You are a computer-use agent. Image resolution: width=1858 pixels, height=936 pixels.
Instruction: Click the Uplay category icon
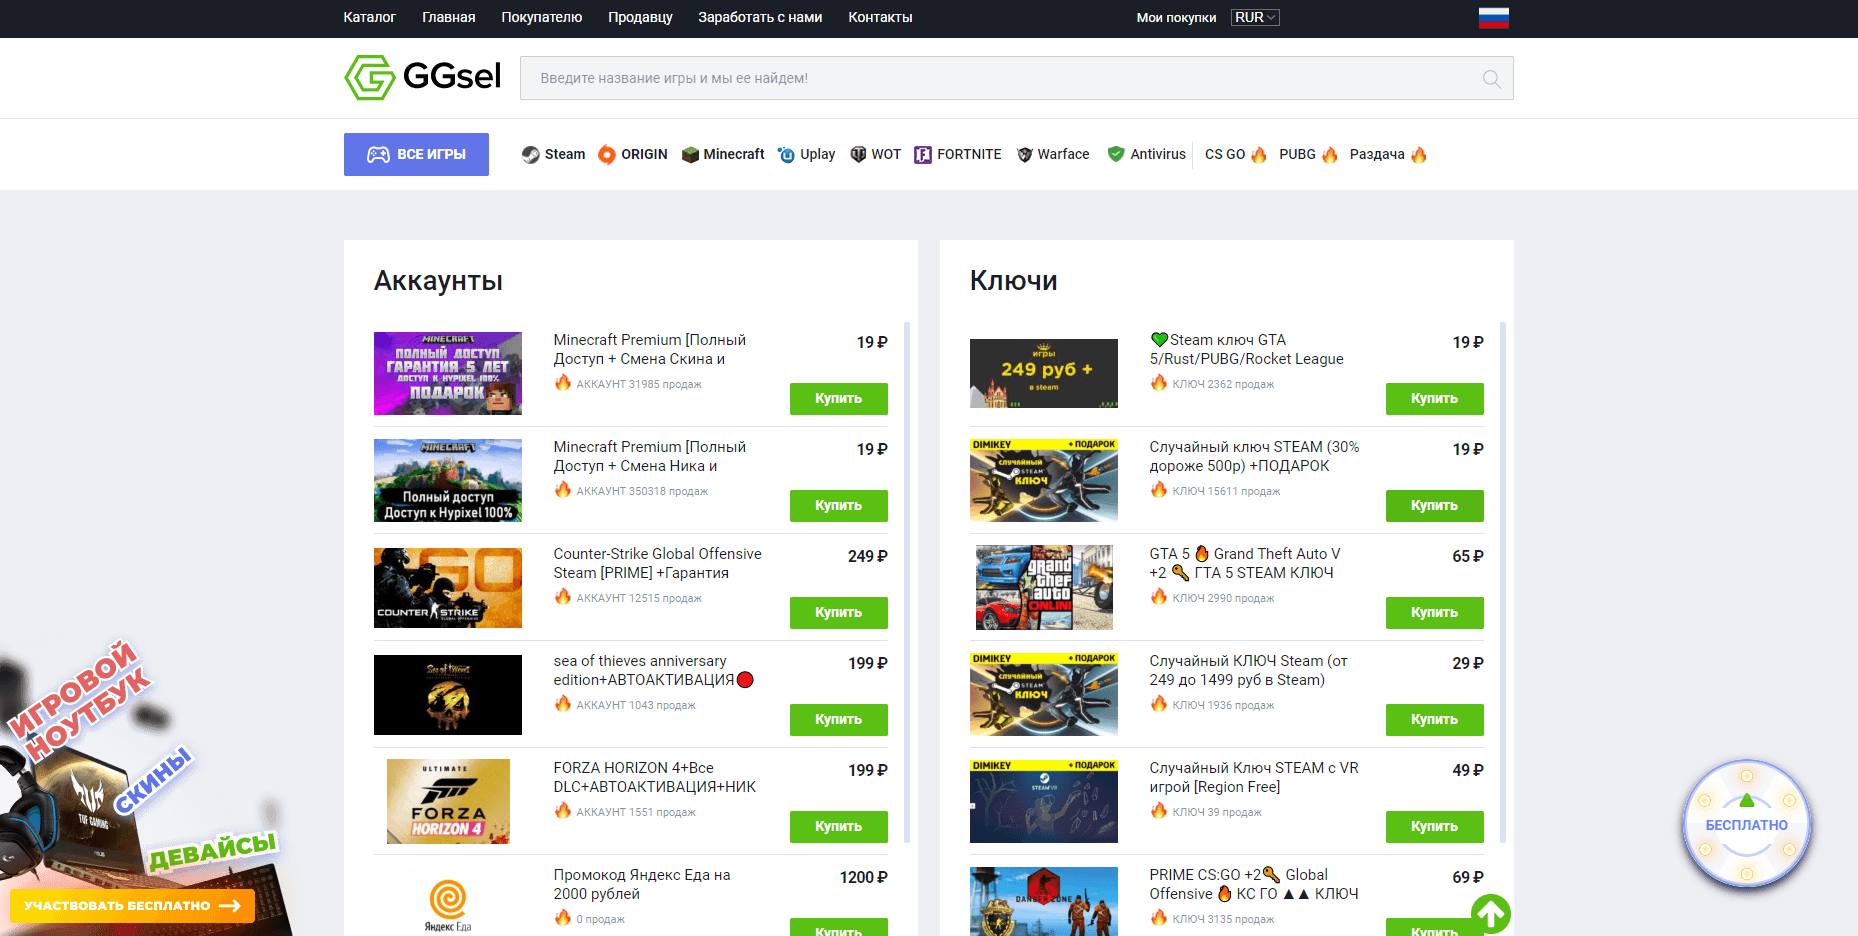pyautogui.click(x=786, y=154)
